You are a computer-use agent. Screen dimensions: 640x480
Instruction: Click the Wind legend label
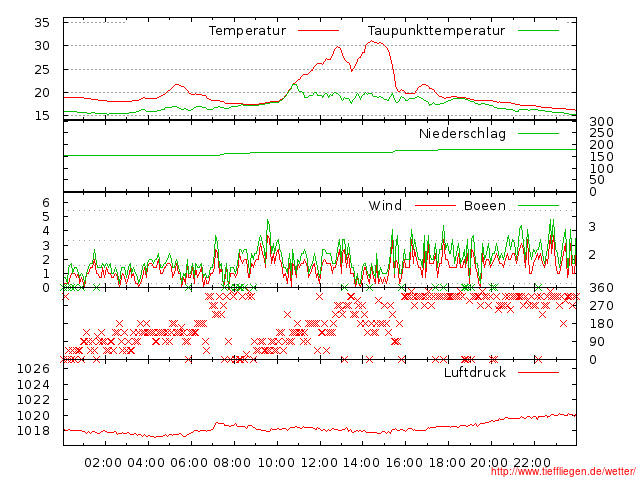tap(385, 206)
